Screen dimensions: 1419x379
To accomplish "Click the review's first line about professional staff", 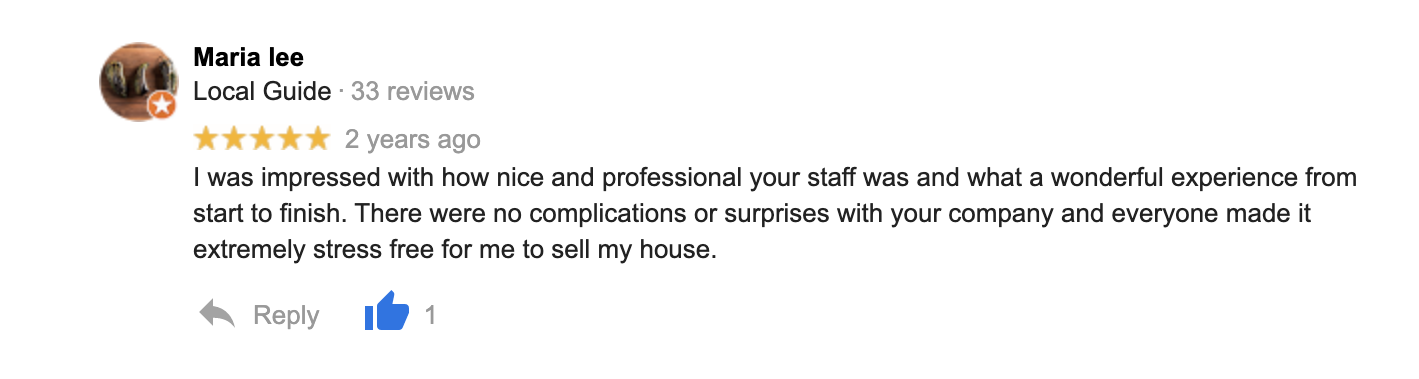I will [x=775, y=179].
